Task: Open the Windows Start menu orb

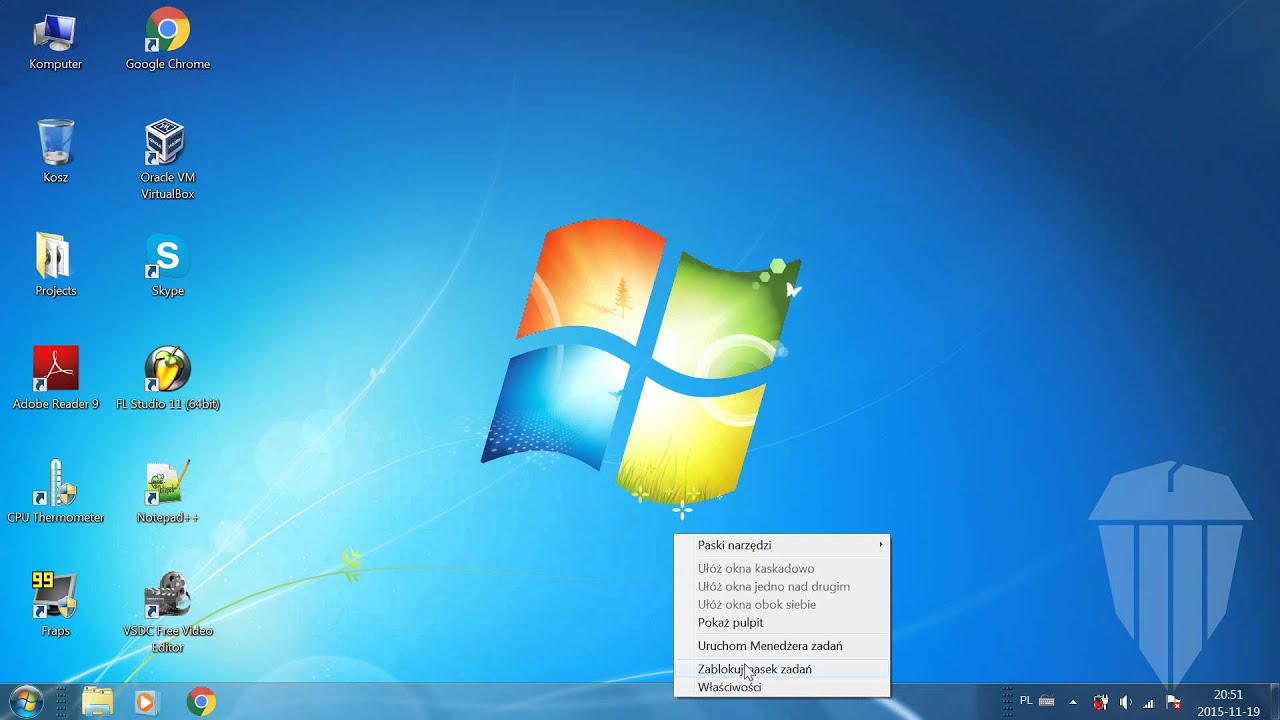Action: 25,701
